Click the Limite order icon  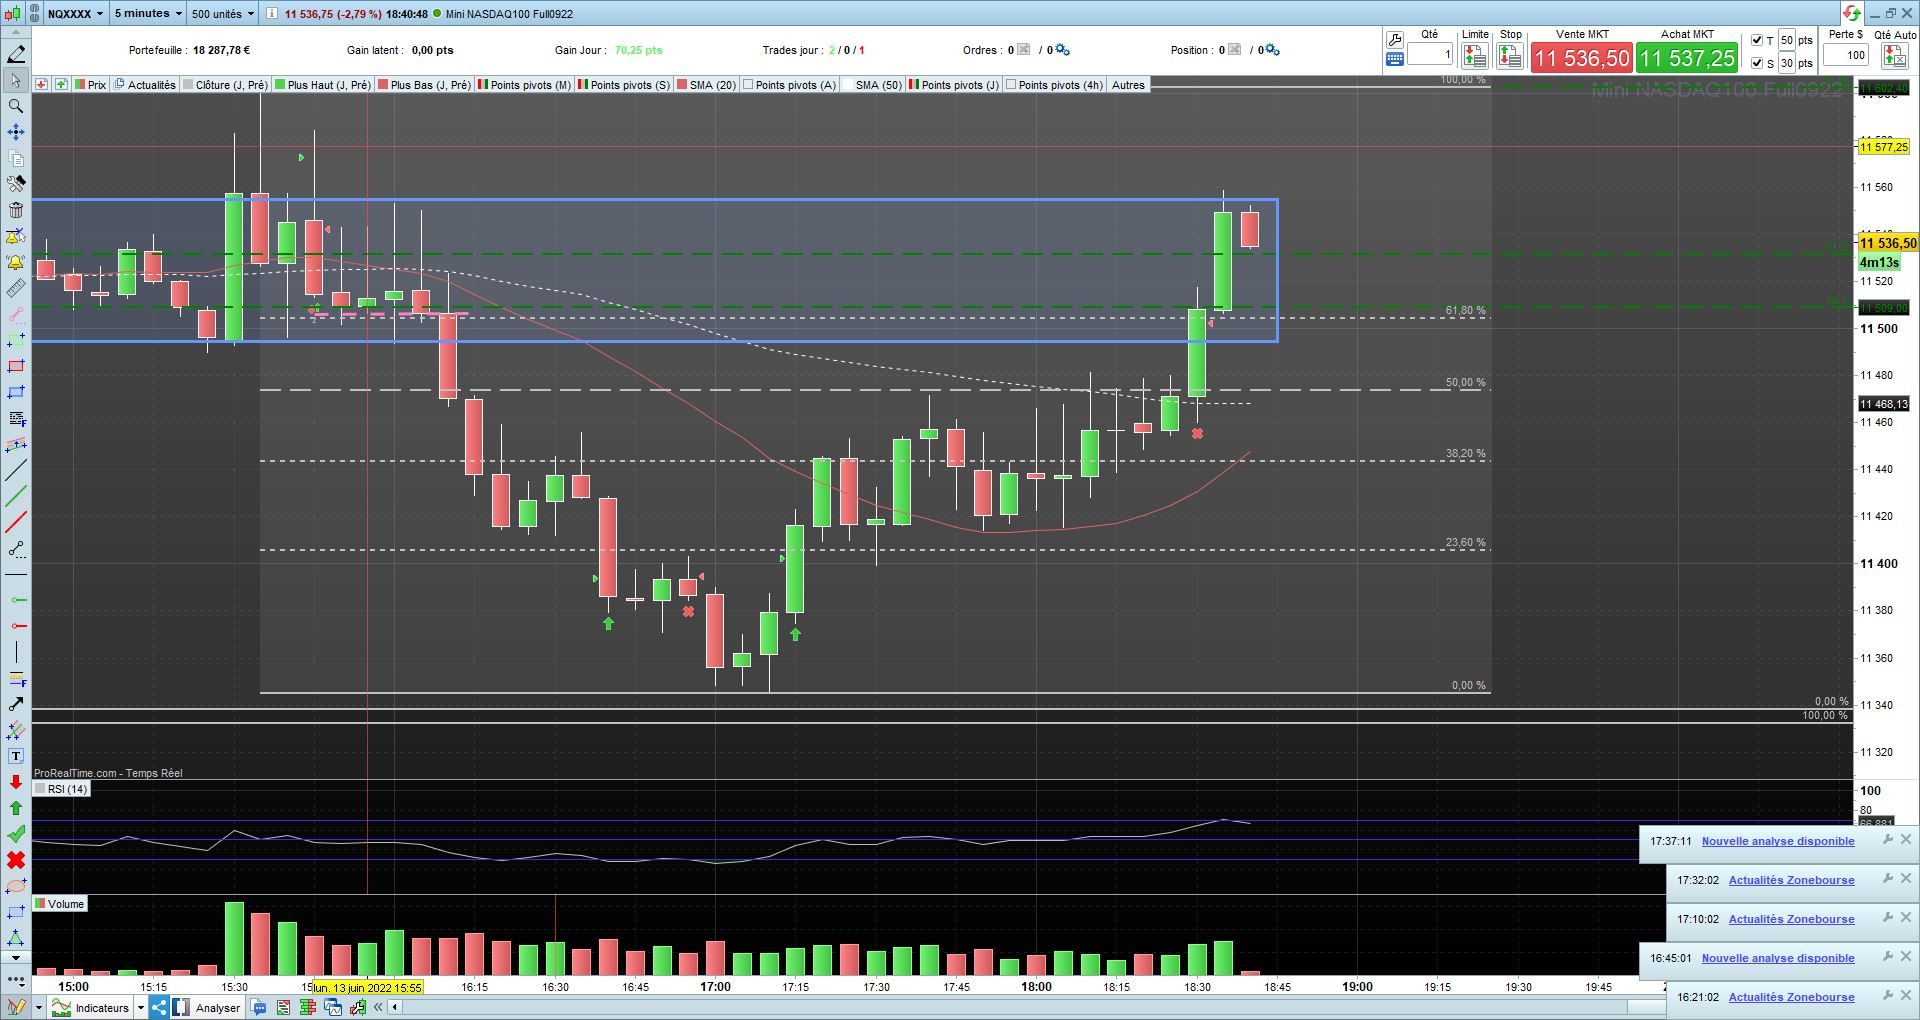[1475, 56]
